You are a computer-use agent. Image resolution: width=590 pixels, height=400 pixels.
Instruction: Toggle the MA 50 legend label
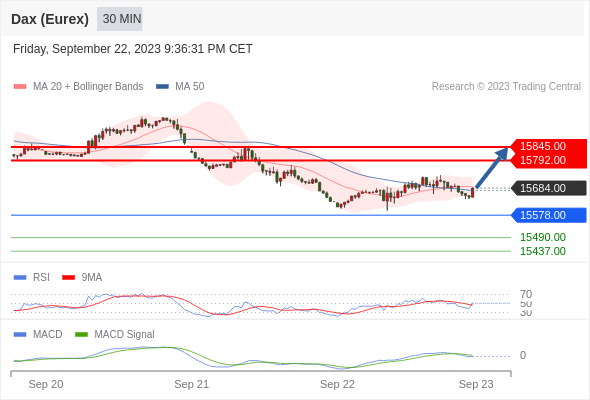coord(190,87)
